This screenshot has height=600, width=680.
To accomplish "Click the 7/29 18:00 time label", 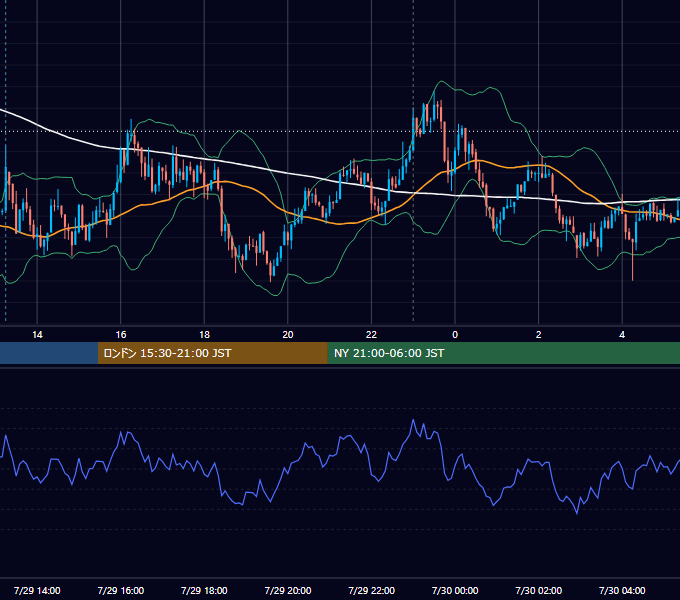I will [x=204, y=590].
